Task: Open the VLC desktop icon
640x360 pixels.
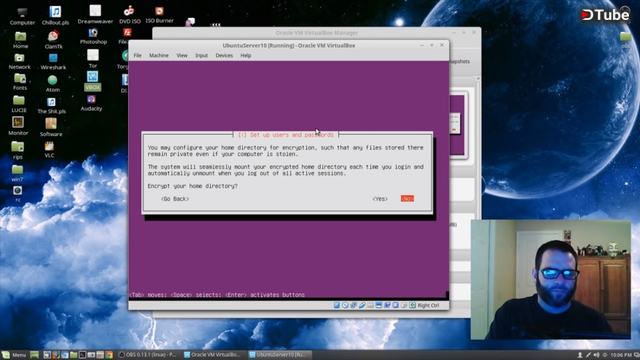Action: (x=49, y=149)
